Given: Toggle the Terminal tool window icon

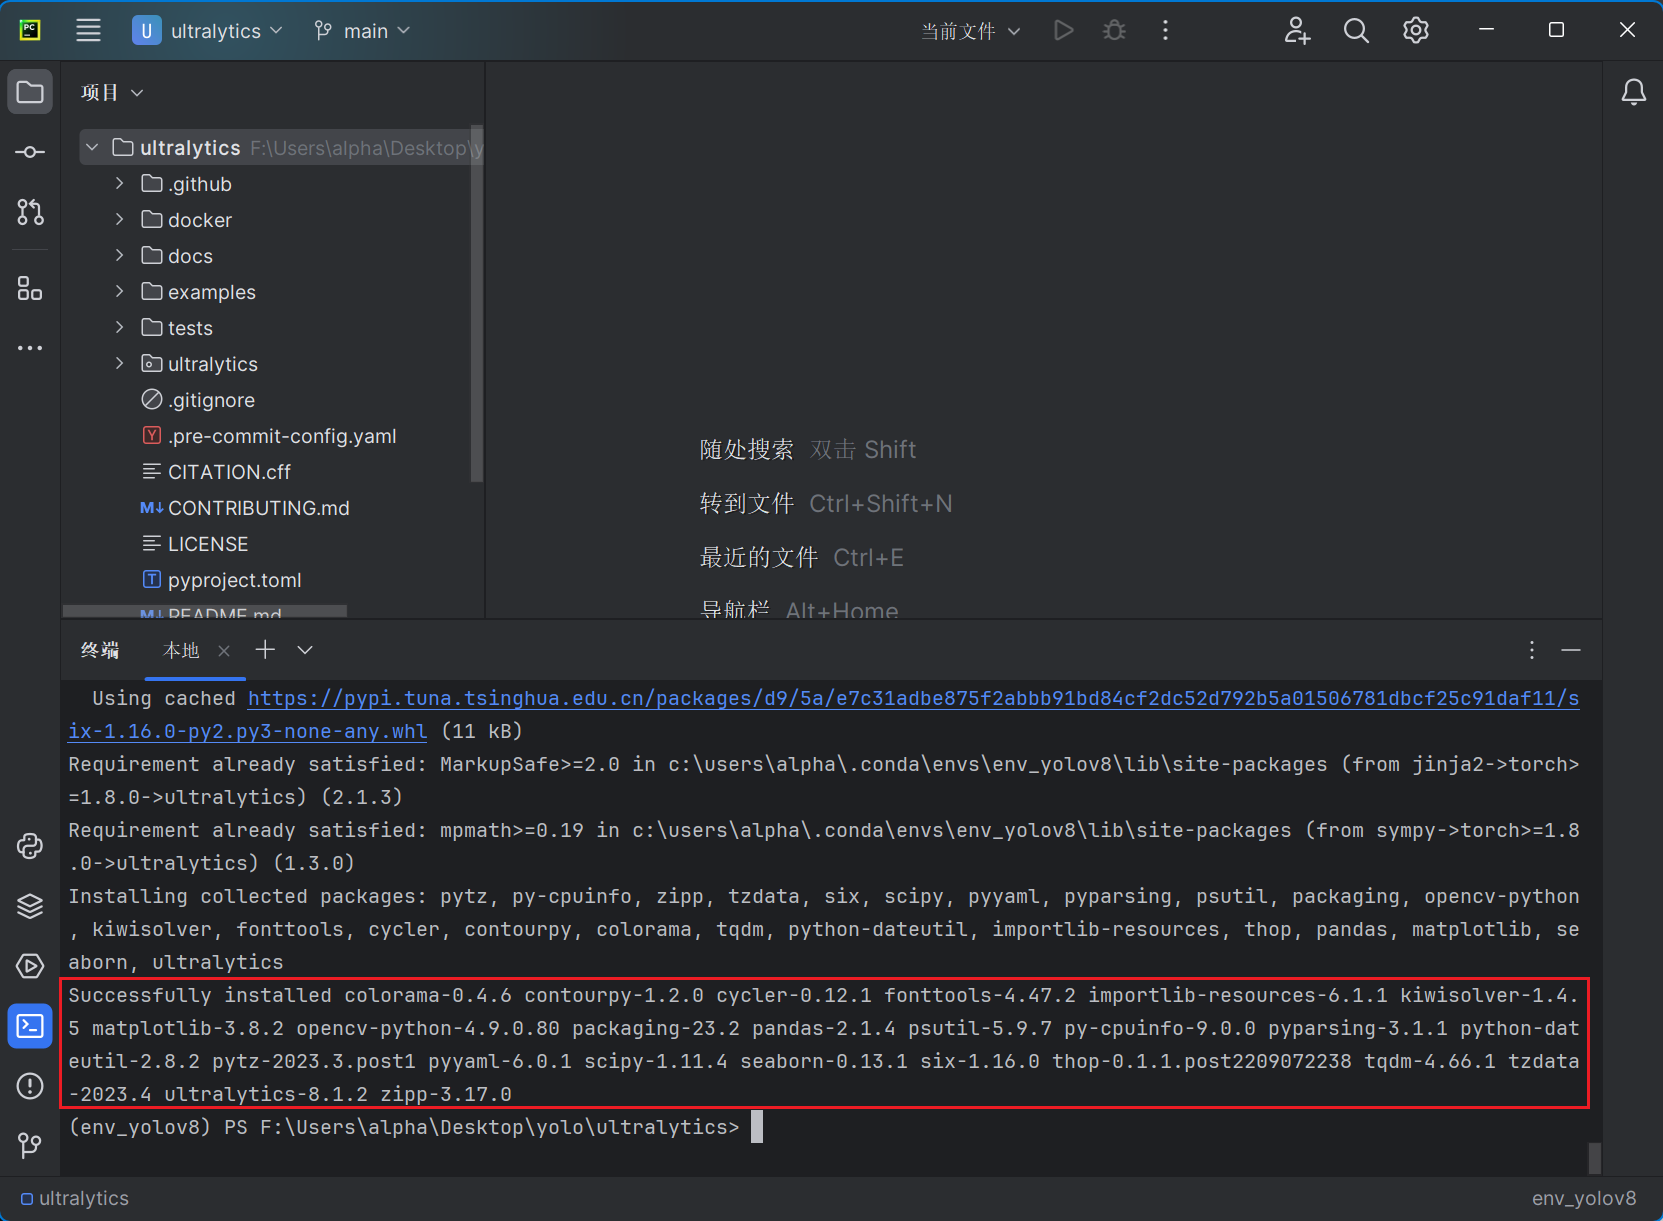Looking at the screenshot, I should coord(30,1026).
